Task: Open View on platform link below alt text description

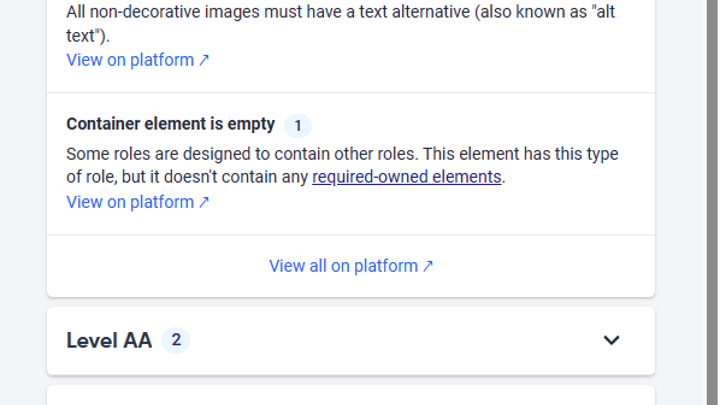Action: [130, 60]
